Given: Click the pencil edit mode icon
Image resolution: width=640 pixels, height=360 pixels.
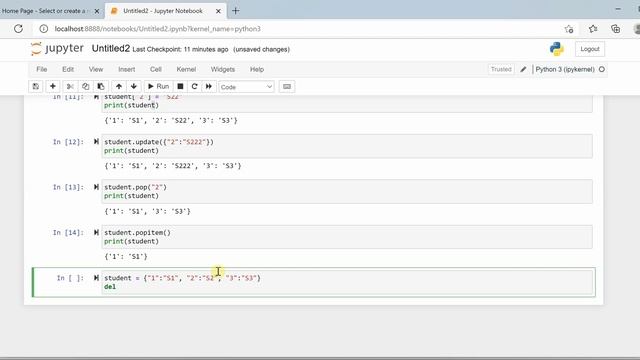Looking at the screenshot, I should pyautogui.click(x=523, y=69).
